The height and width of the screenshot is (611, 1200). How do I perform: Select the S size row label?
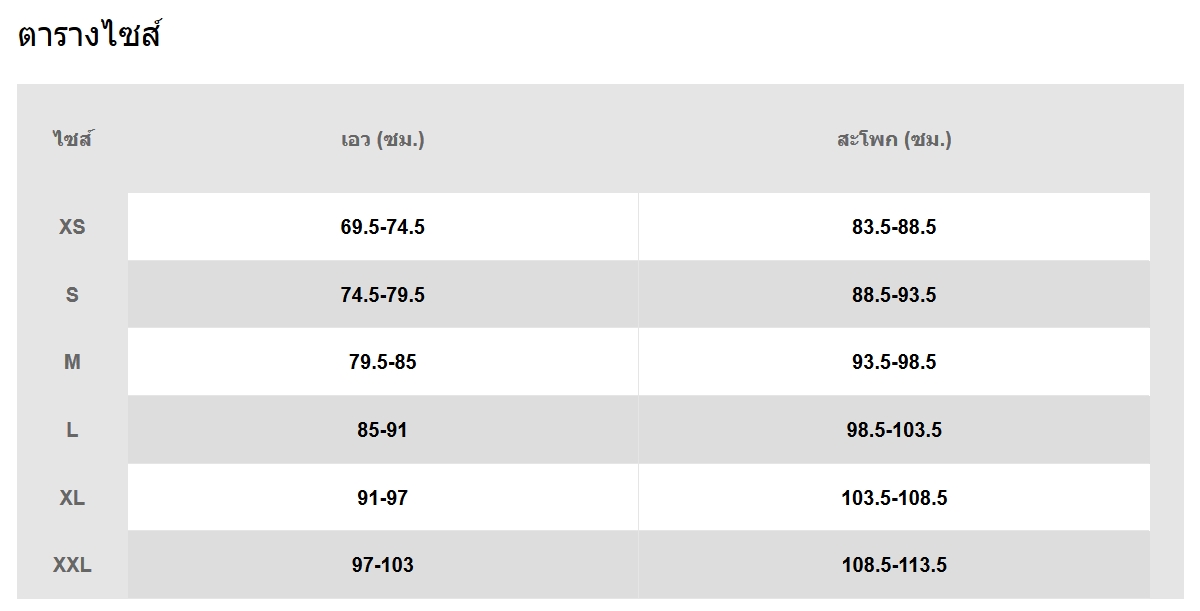tap(72, 295)
